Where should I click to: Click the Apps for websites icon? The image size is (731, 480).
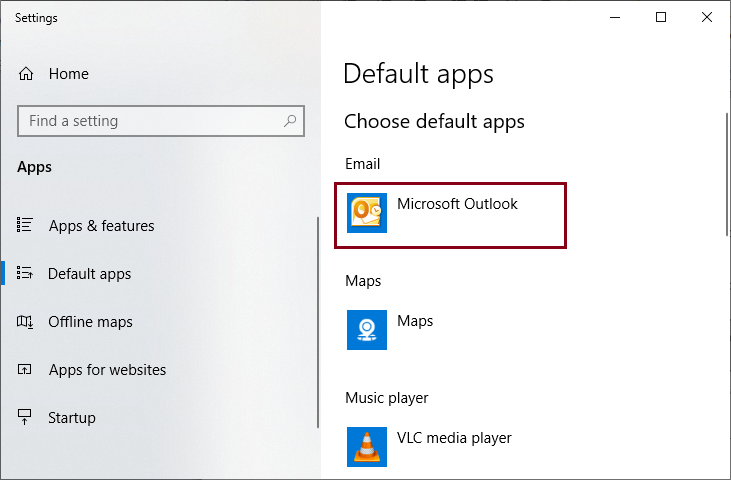click(x=25, y=370)
